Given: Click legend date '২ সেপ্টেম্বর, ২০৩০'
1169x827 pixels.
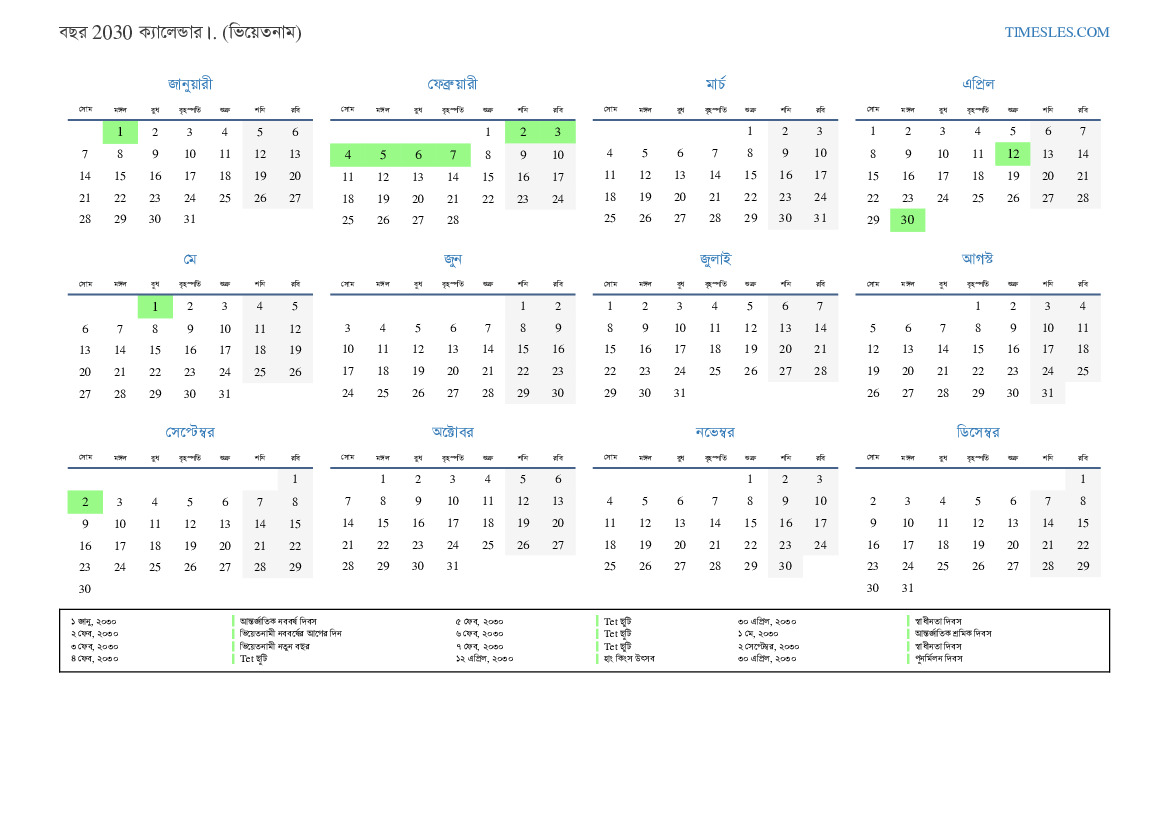Looking at the screenshot, I should click(769, 647).
